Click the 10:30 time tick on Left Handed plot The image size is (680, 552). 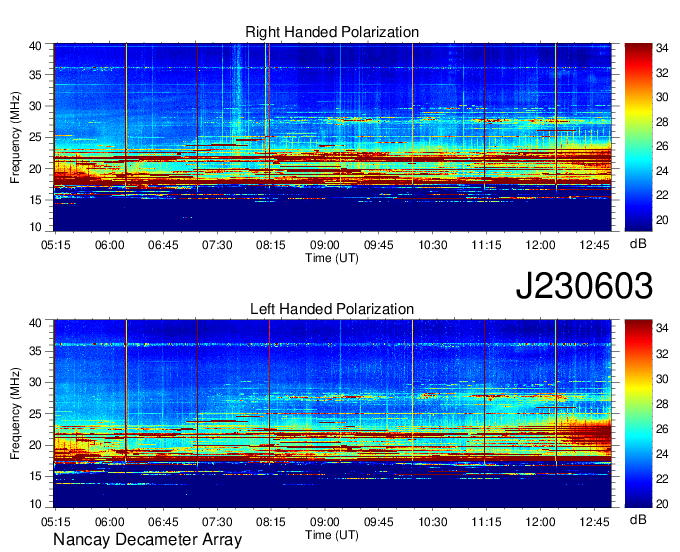pyautogui.click(x=432, y=522)
